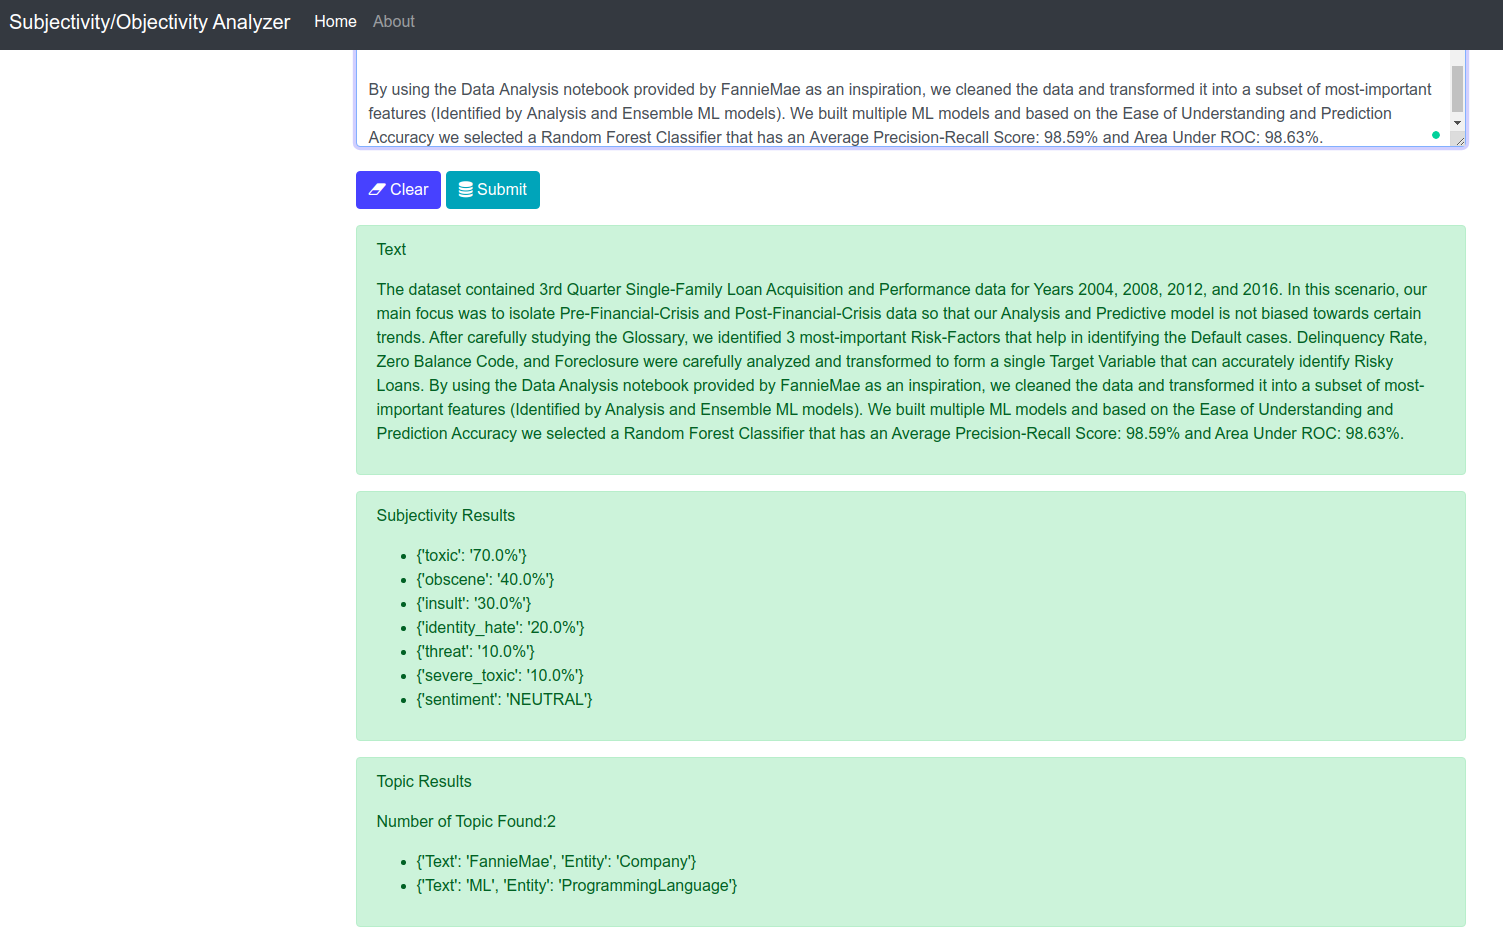Click the 'Number of Topic Found:2' text

click(x=466, y=822)
